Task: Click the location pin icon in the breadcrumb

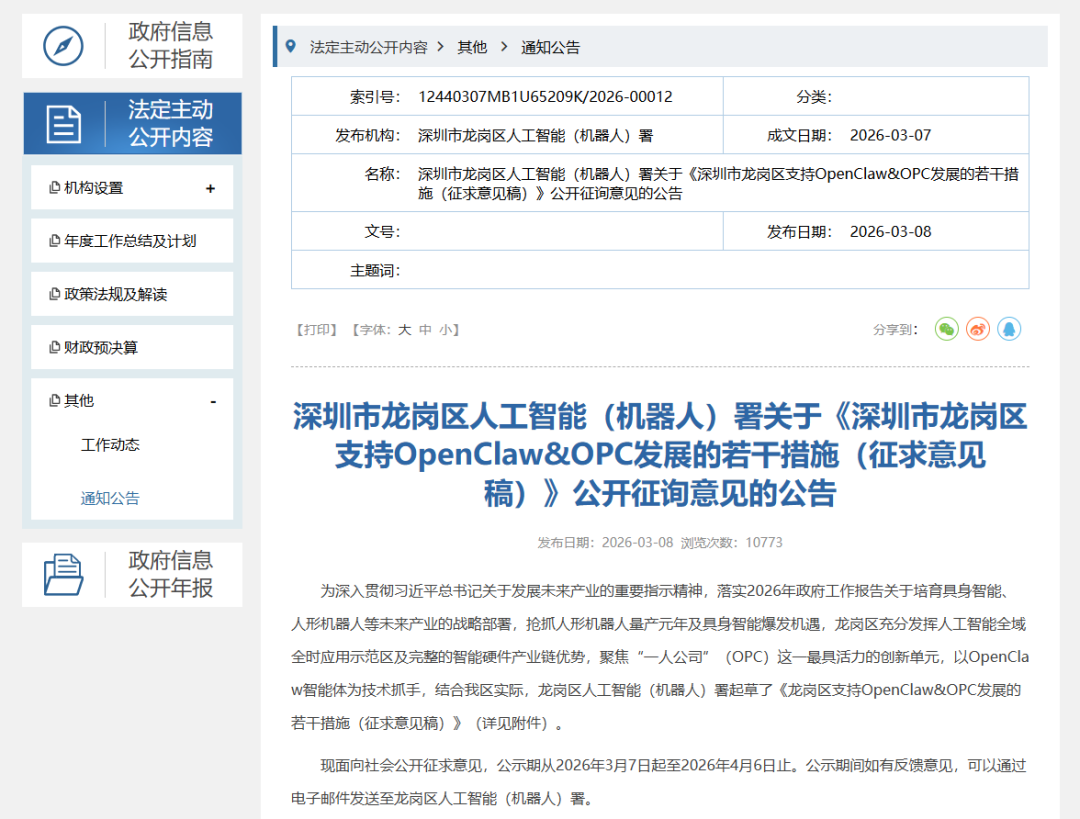Action: tap(290, 46)
